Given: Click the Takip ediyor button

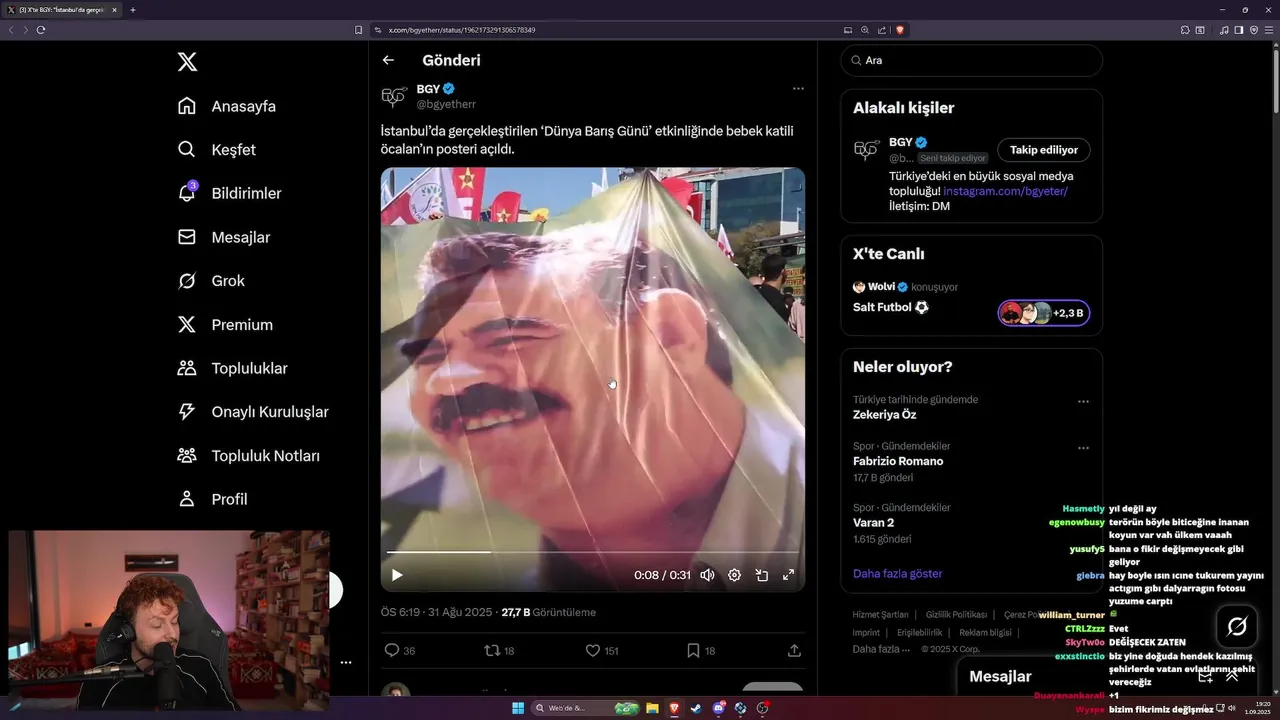Looking at the screenshot, I should coord(1043,150).
